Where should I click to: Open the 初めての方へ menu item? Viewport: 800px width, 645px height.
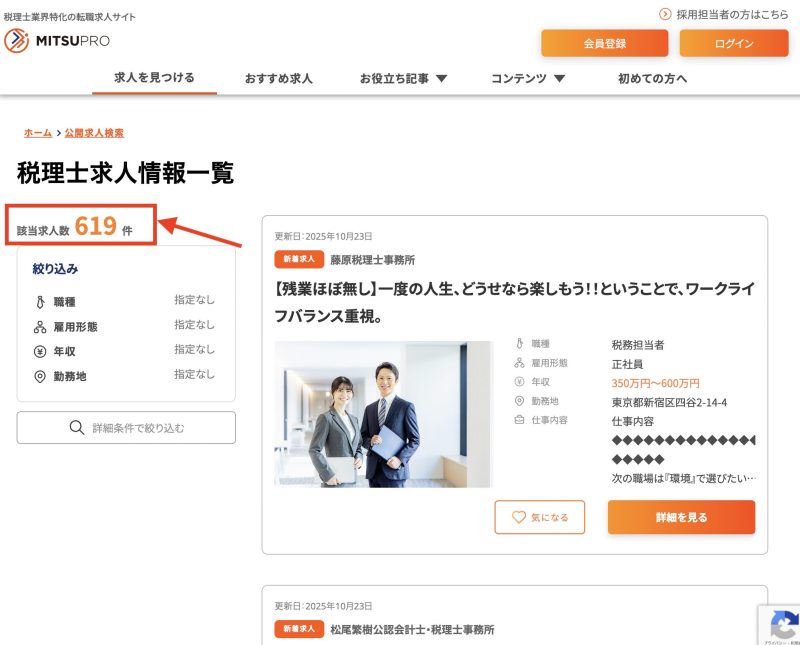[652, 78]
